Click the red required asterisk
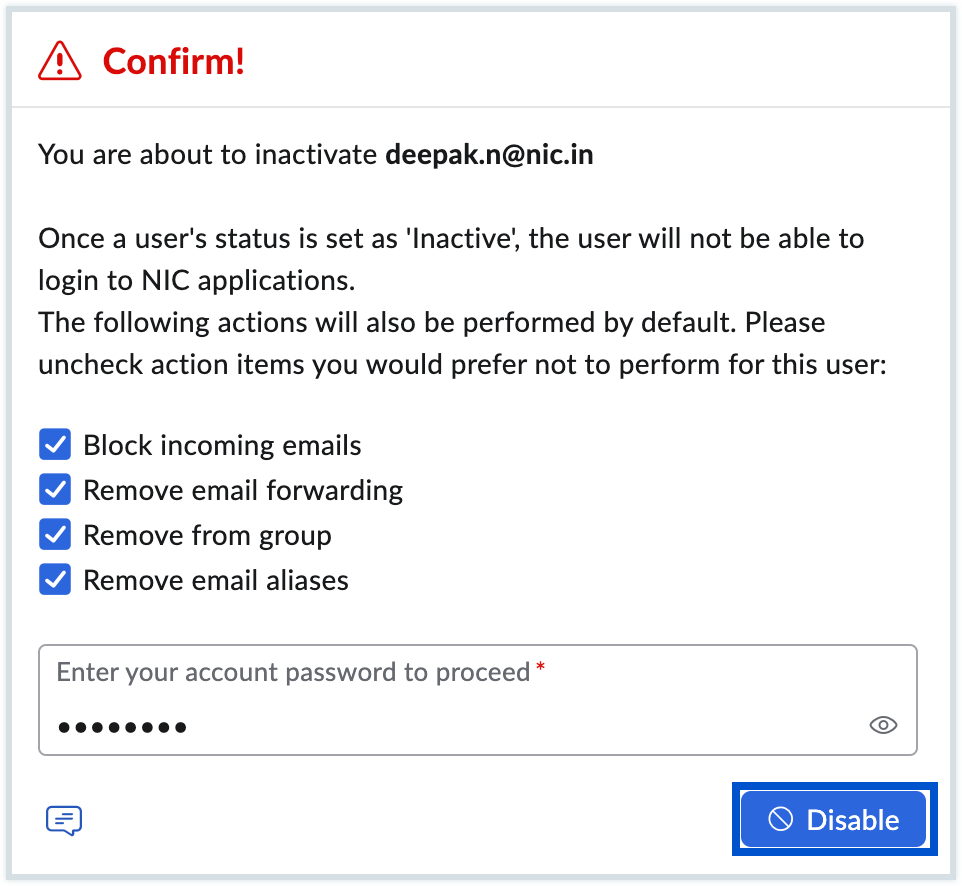The image size is (962, 886). click(x=541, y=667)
